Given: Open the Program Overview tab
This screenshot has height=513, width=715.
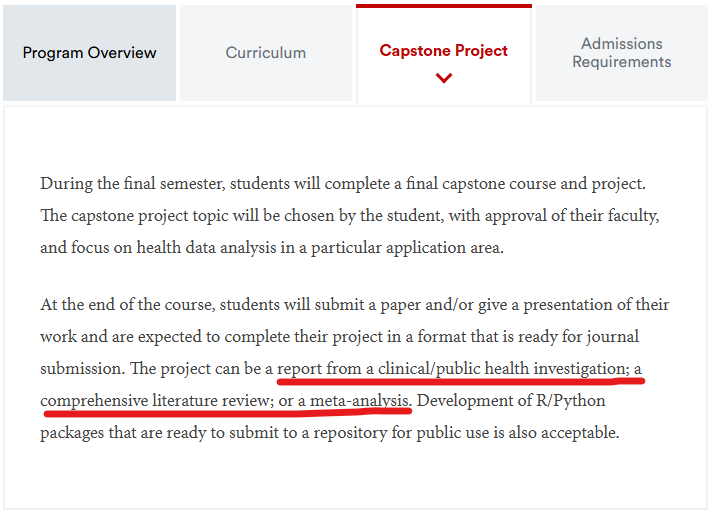Looking at the screenshot, I should coord(89,53).
